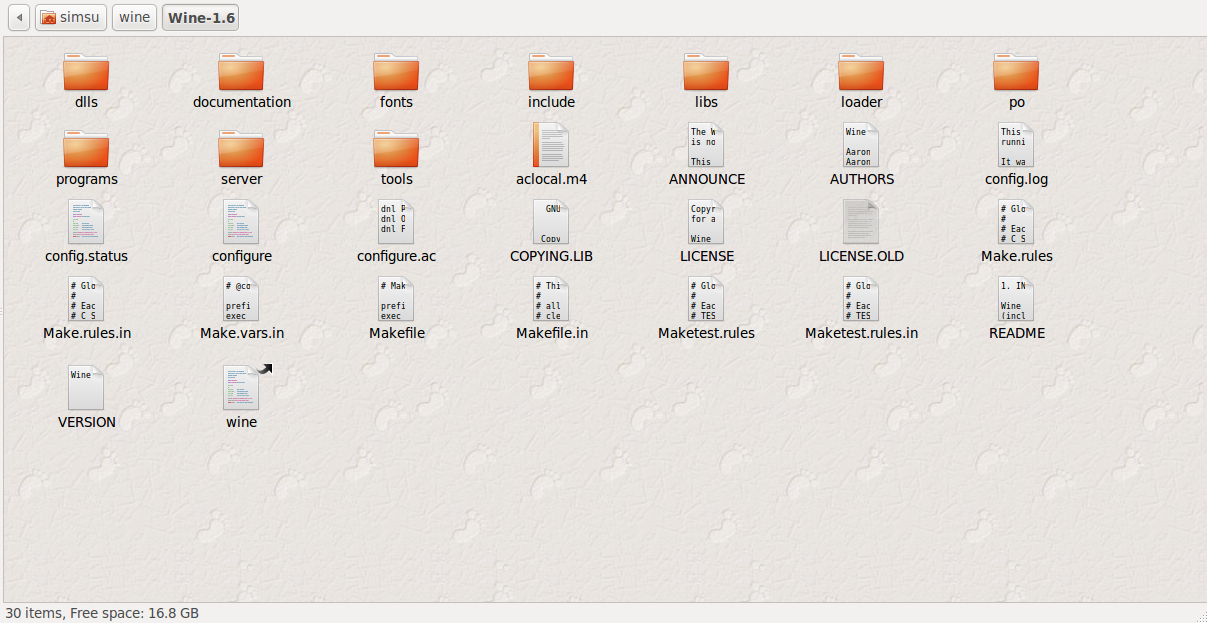Select the Maketest.rules file icon
This screenshot has height=623, width=1207.
706,299
